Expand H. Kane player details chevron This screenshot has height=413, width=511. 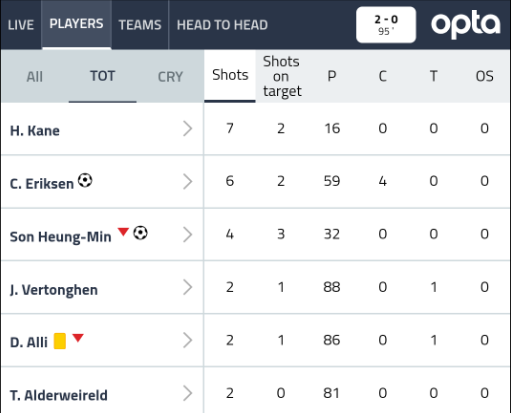(x=188, y=129)
